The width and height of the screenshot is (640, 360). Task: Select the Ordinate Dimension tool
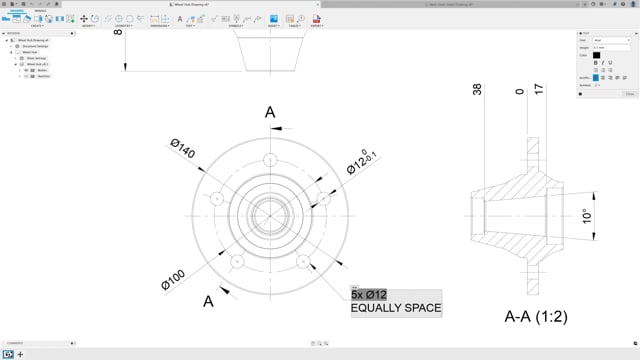(x=165, y=19)
